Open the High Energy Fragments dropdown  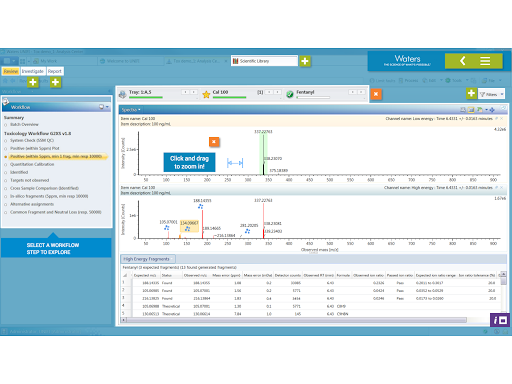[x=148, y=259]
